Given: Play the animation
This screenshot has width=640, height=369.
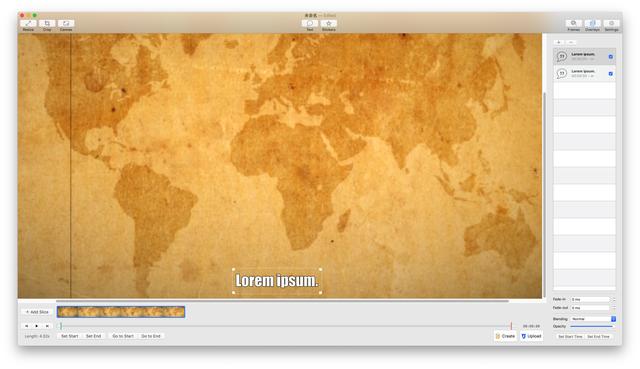Looking at the screenshot, I should pyautogui.click(x=37, y=326).
